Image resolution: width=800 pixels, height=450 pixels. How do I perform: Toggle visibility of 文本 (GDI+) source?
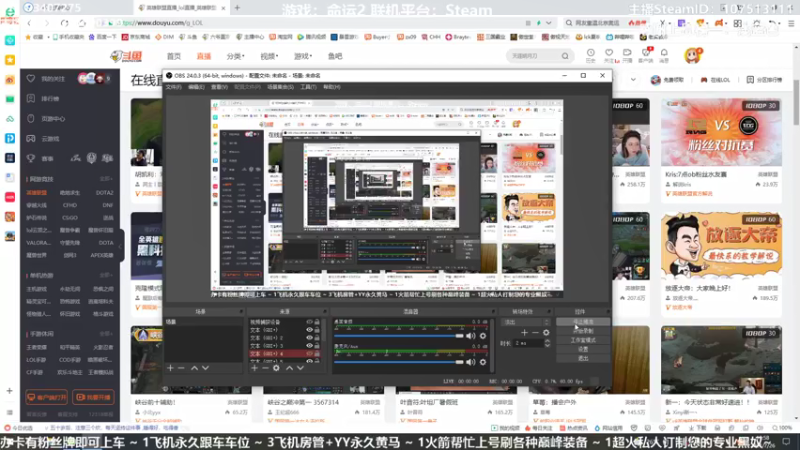309,330
